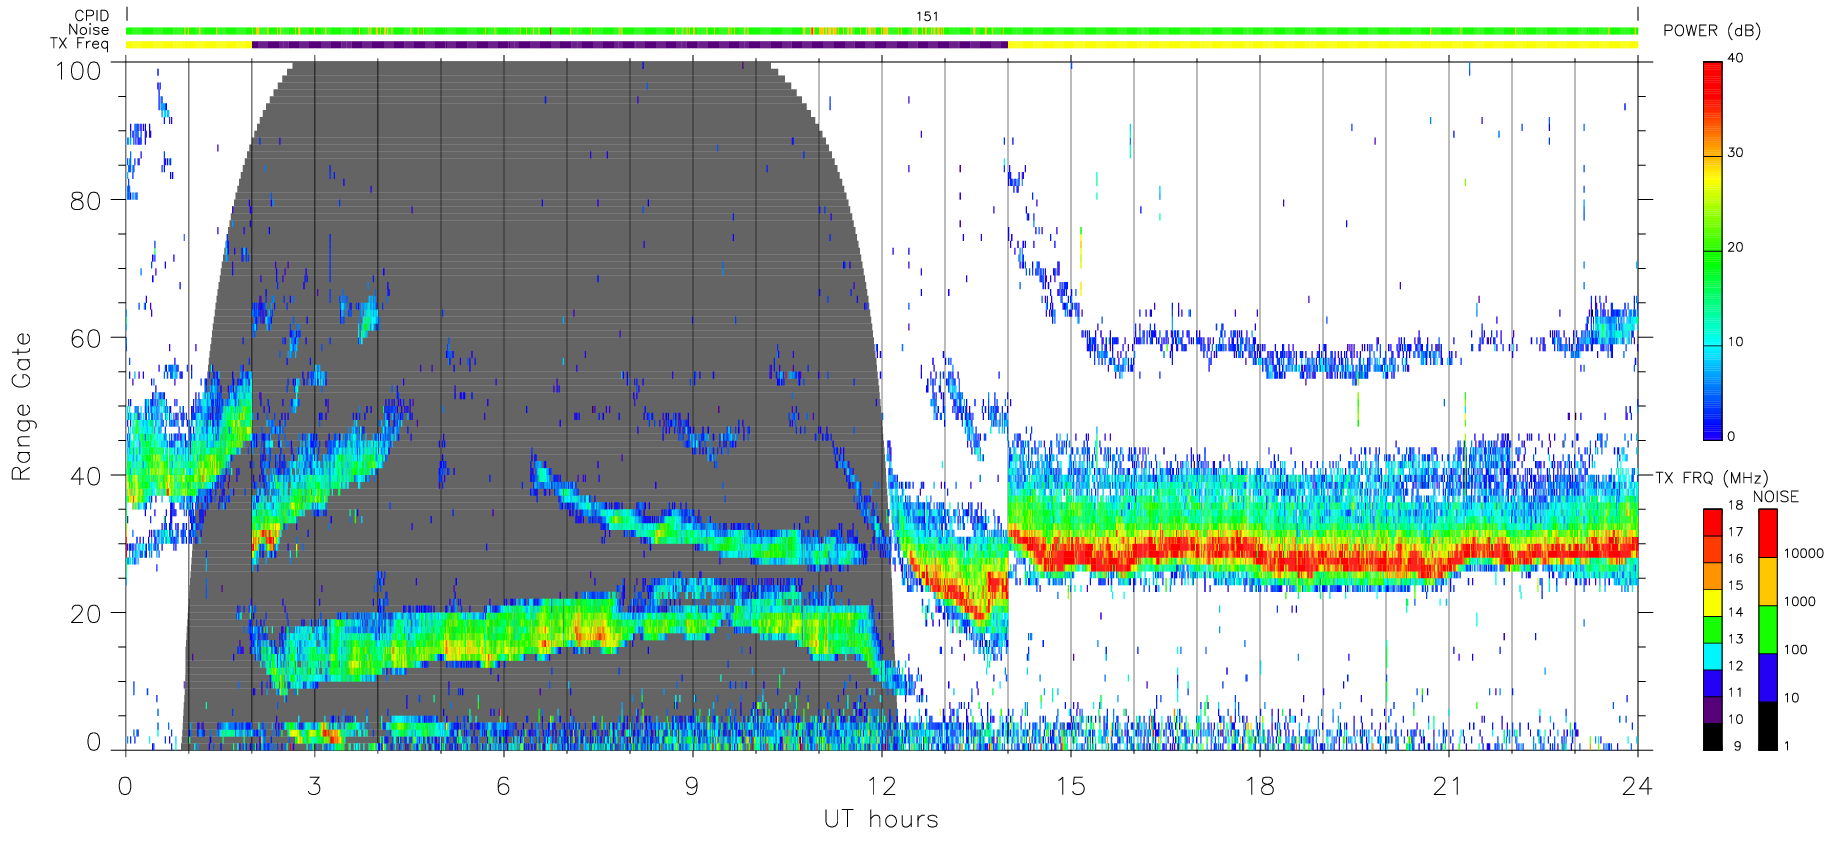Click the "UT hours" axis title
This screenshot has height=850, width=1843.
point(881,819)
